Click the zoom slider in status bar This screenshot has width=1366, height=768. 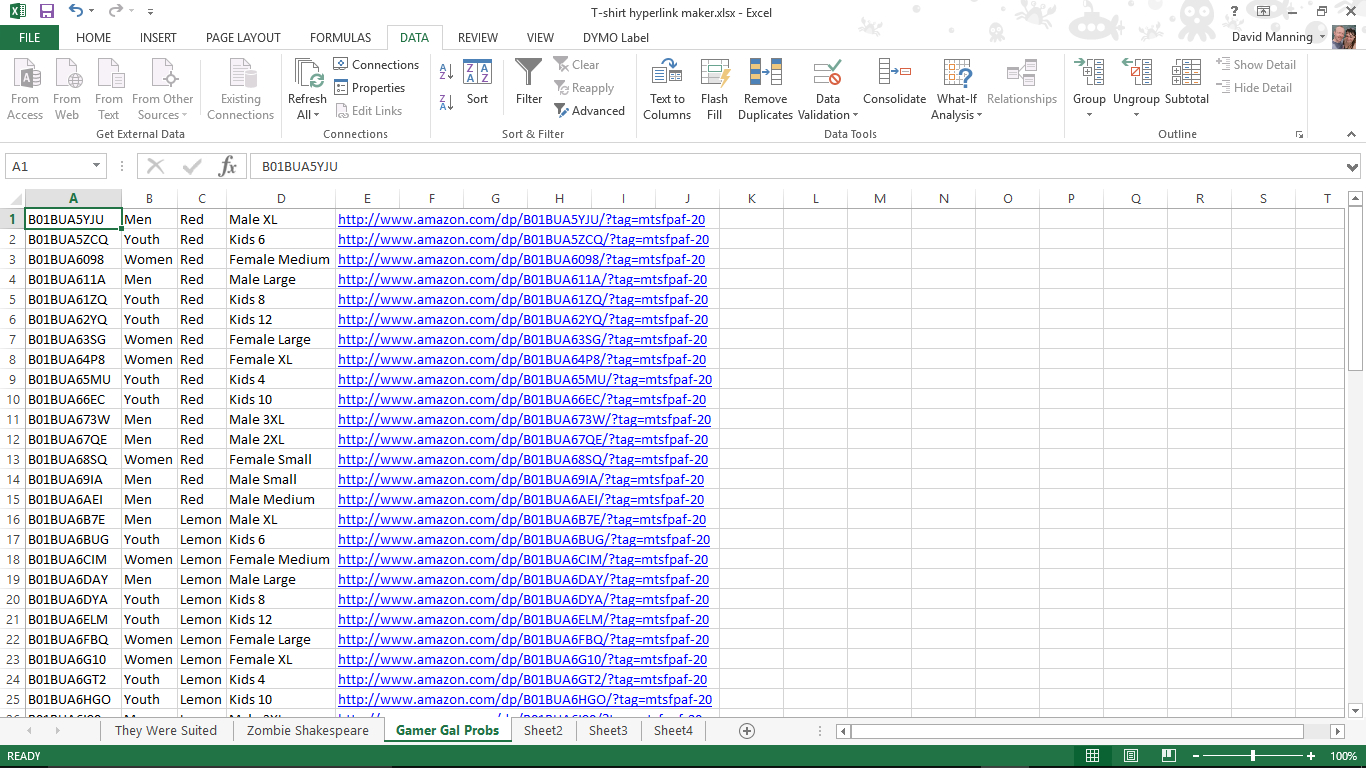point(1253,756)
